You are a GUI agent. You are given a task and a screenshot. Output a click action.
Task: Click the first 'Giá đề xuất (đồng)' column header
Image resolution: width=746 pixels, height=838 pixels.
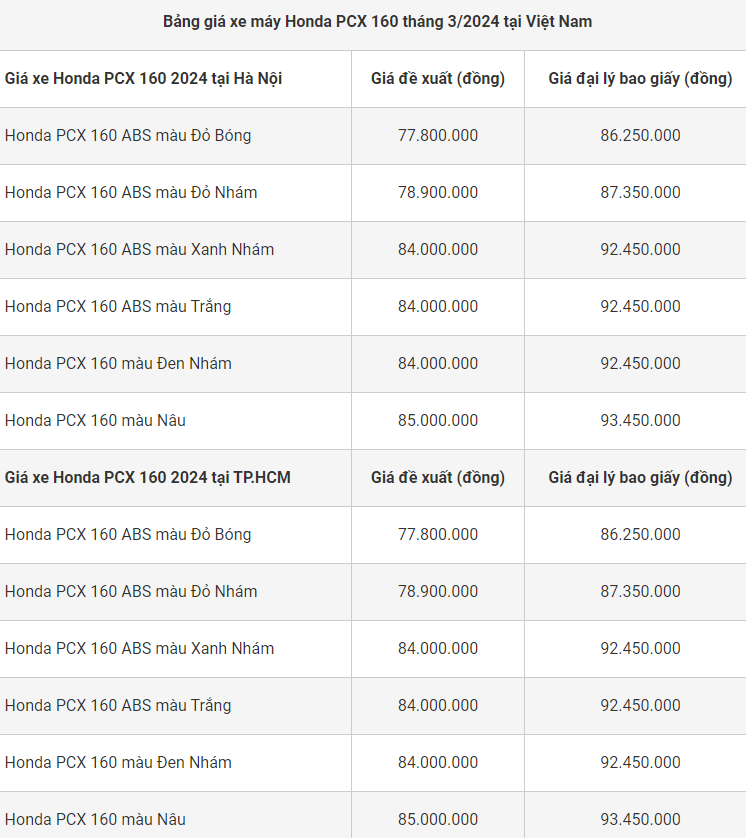click(x=438, y=78)
